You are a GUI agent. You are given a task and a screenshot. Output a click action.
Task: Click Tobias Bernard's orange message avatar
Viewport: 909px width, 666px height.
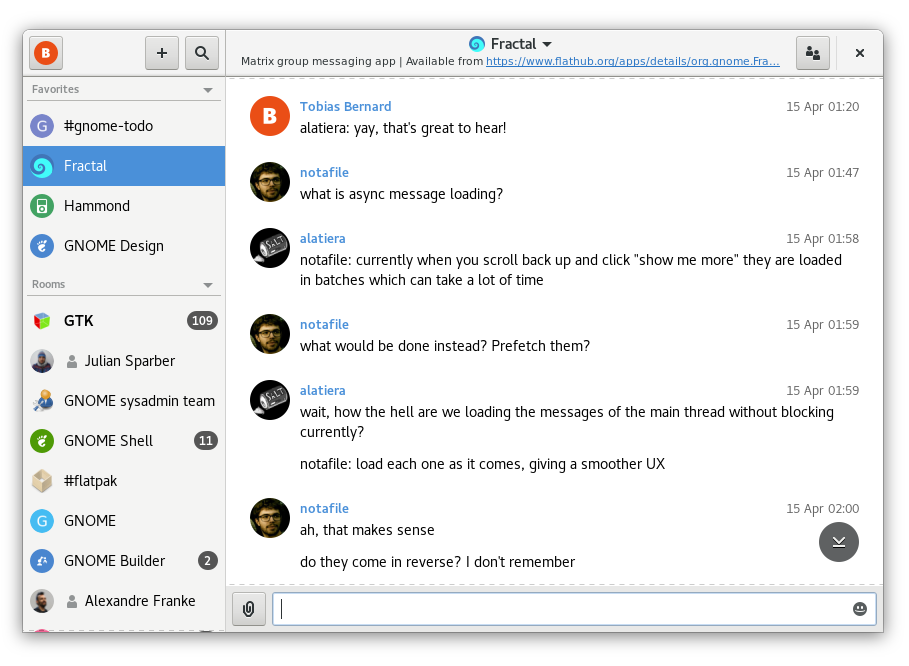270,116
